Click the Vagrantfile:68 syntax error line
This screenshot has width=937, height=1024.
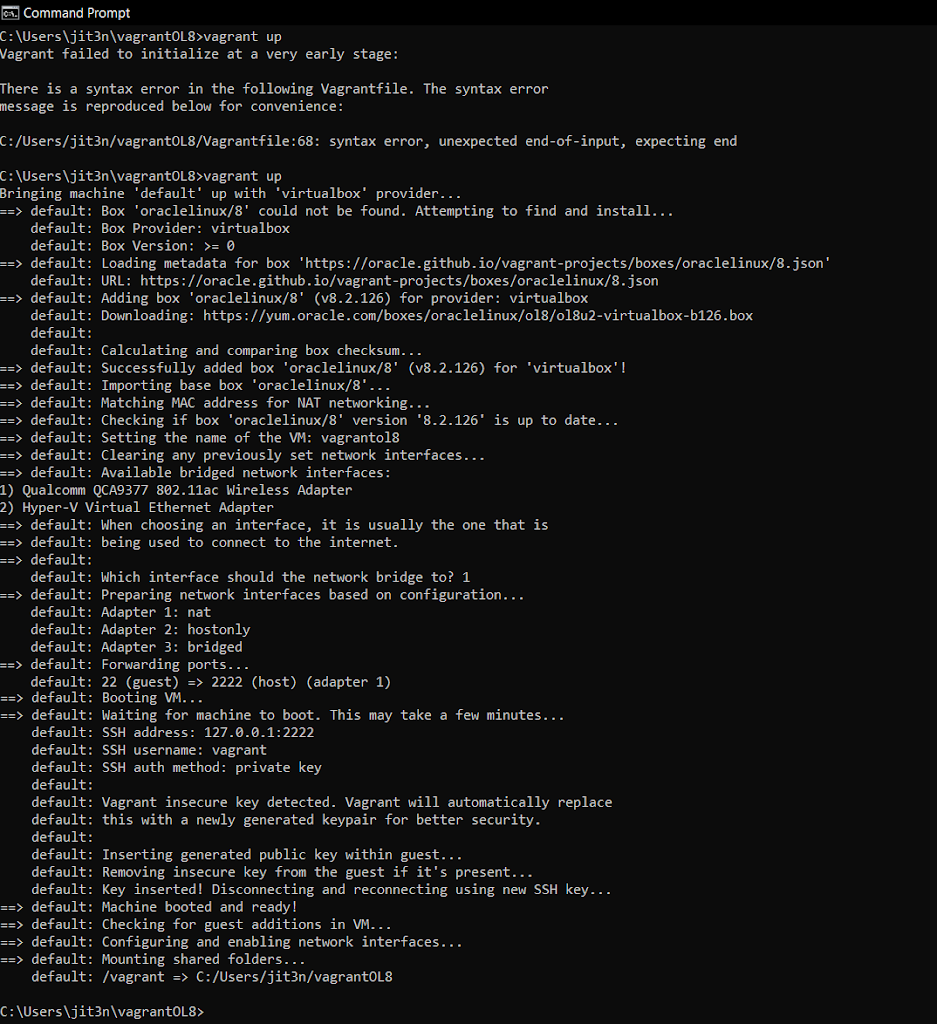click(368, 142)
